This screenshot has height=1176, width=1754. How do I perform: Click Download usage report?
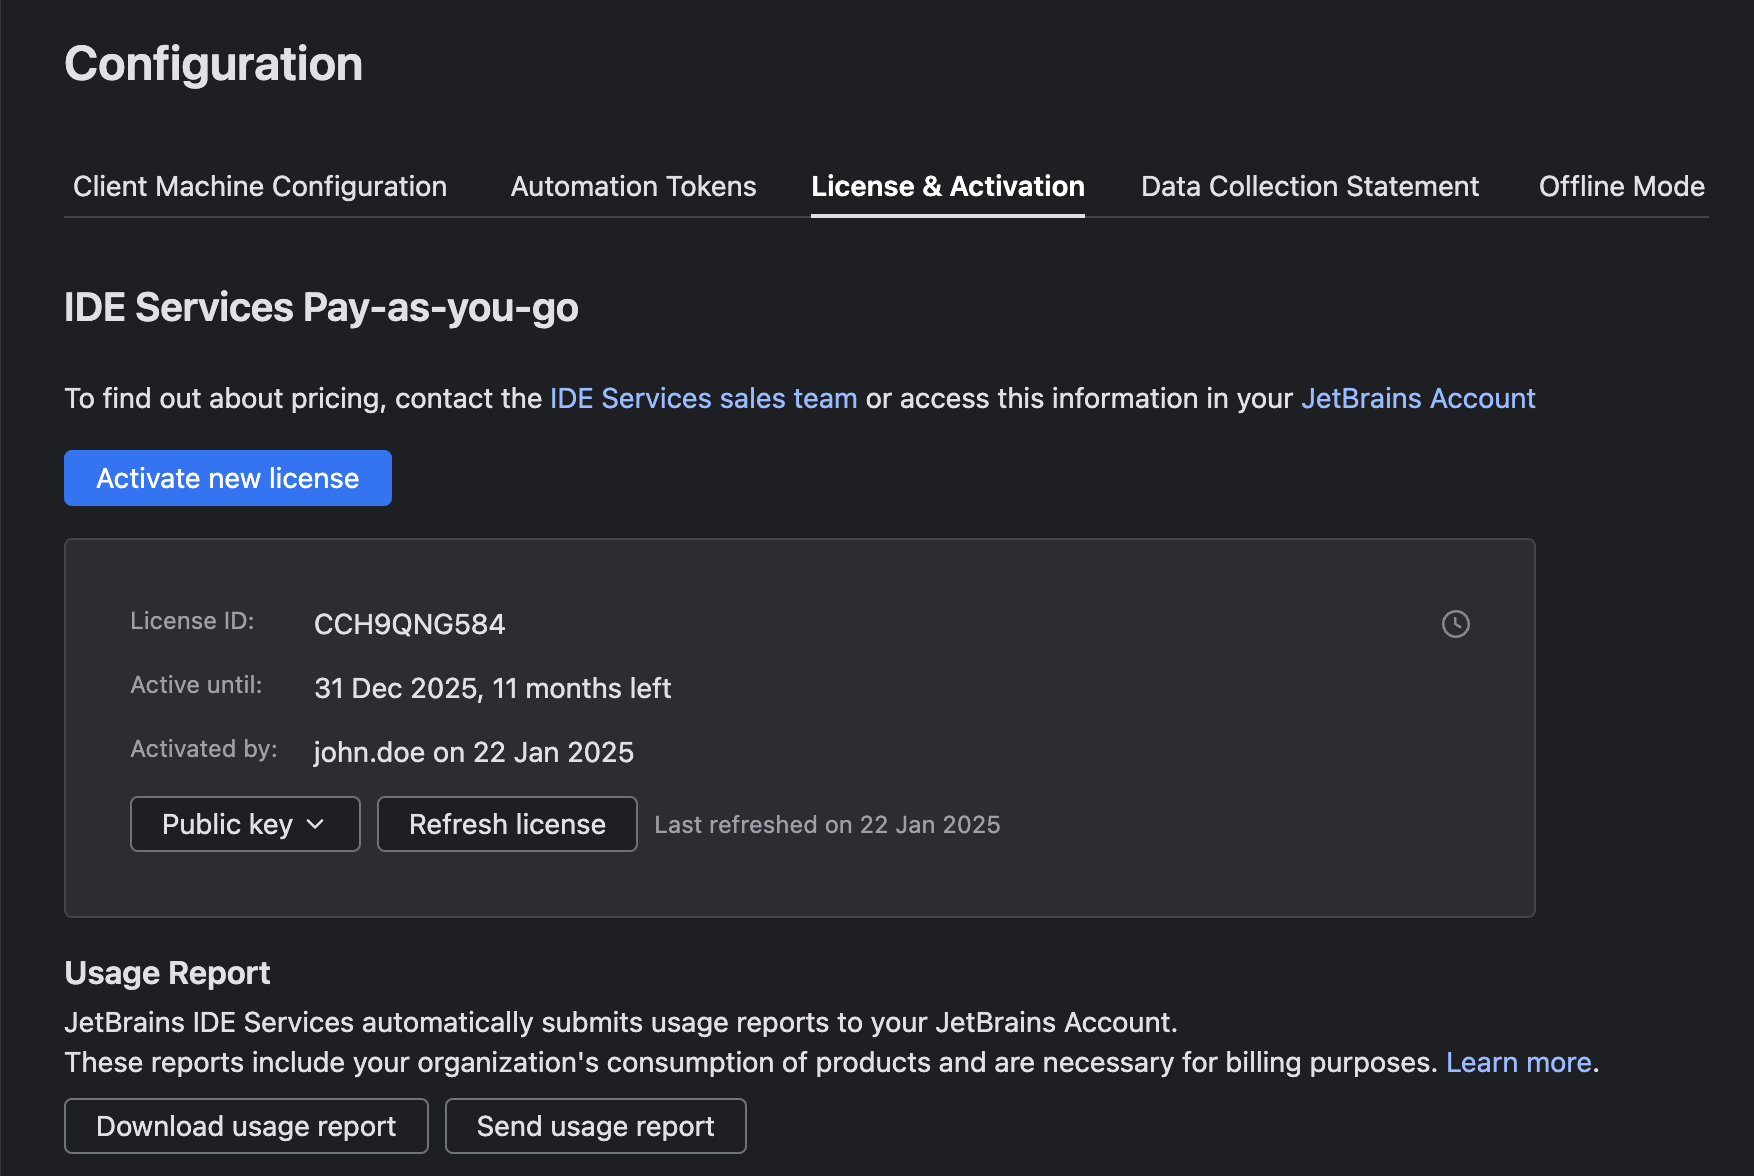[x=246, y=1126]
